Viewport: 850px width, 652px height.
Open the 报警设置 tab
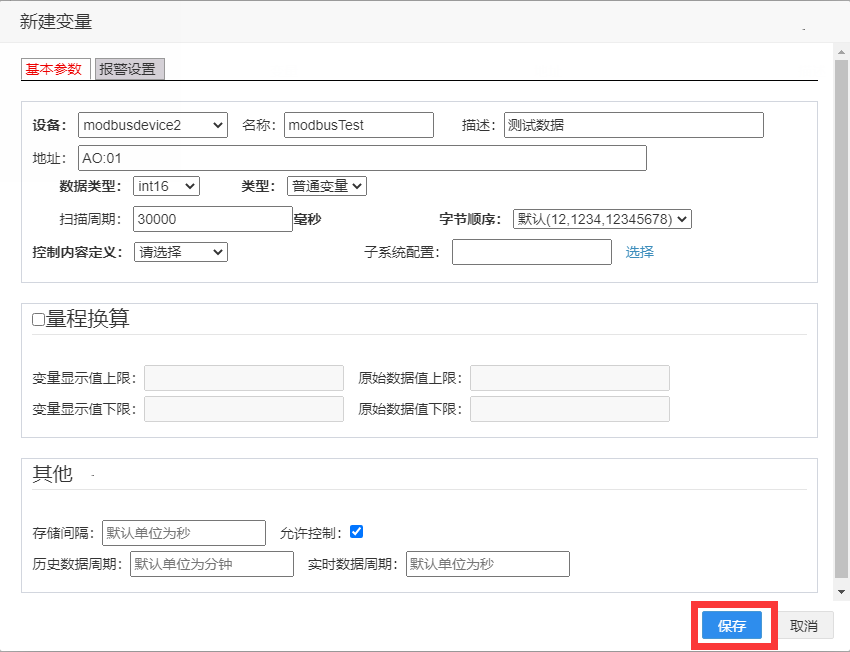tap(130, 69)
